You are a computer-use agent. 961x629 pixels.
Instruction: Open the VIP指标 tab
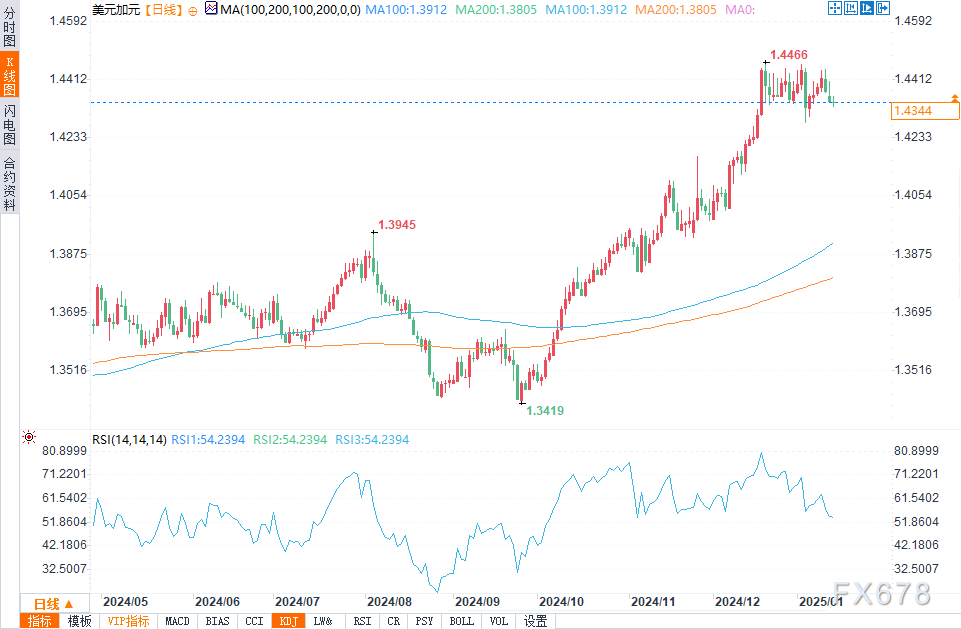coord(128,621)
